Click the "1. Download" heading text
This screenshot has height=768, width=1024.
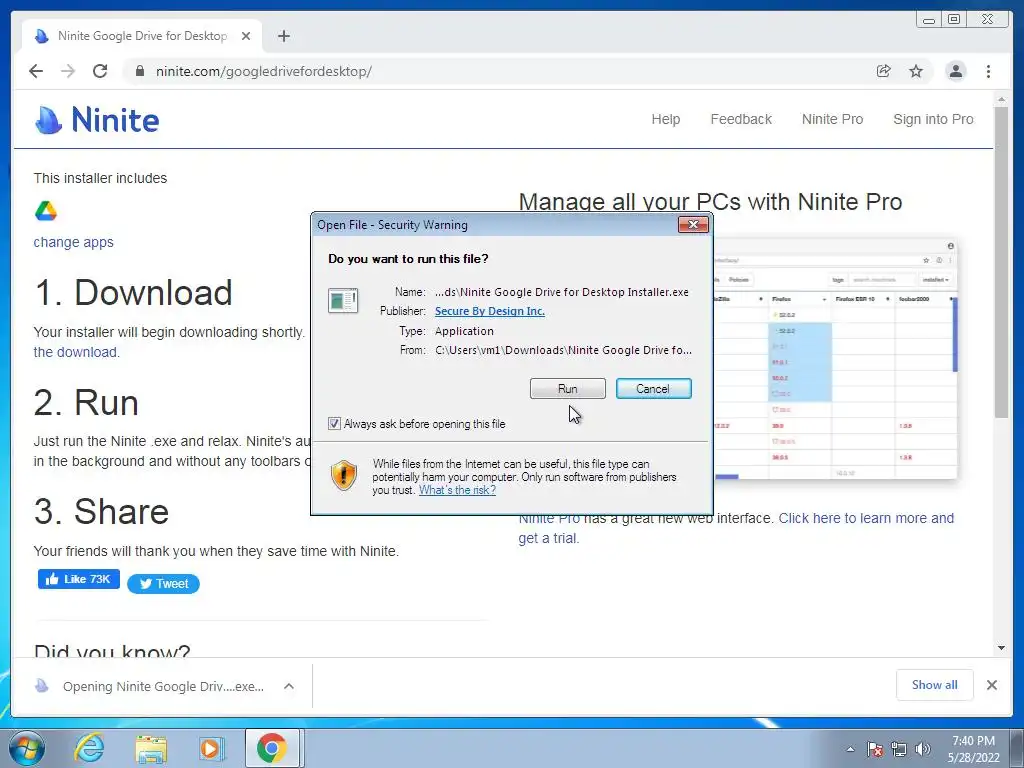click(x=133, y=292)
